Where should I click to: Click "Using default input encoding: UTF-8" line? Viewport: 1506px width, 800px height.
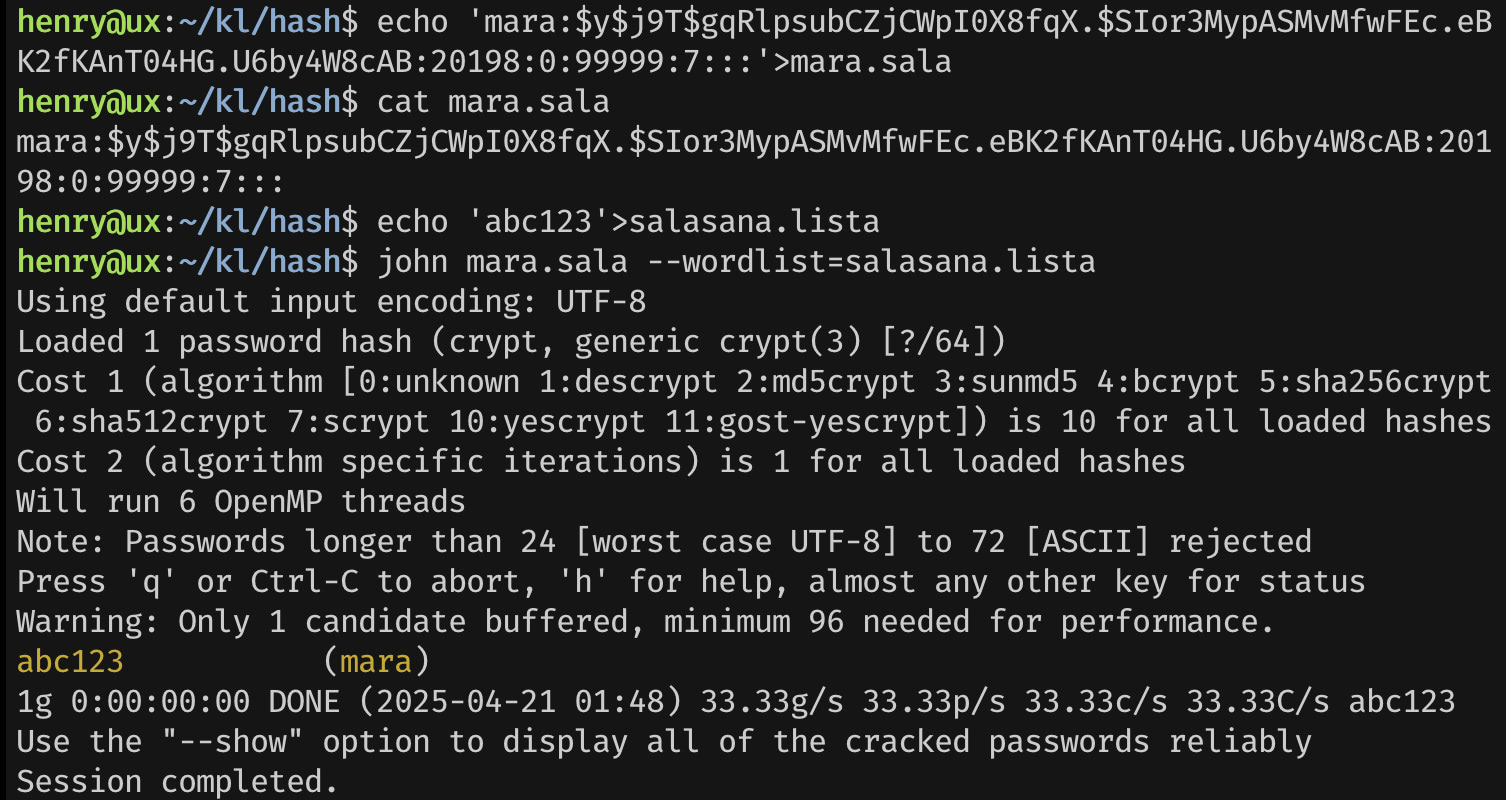point(331,302)
